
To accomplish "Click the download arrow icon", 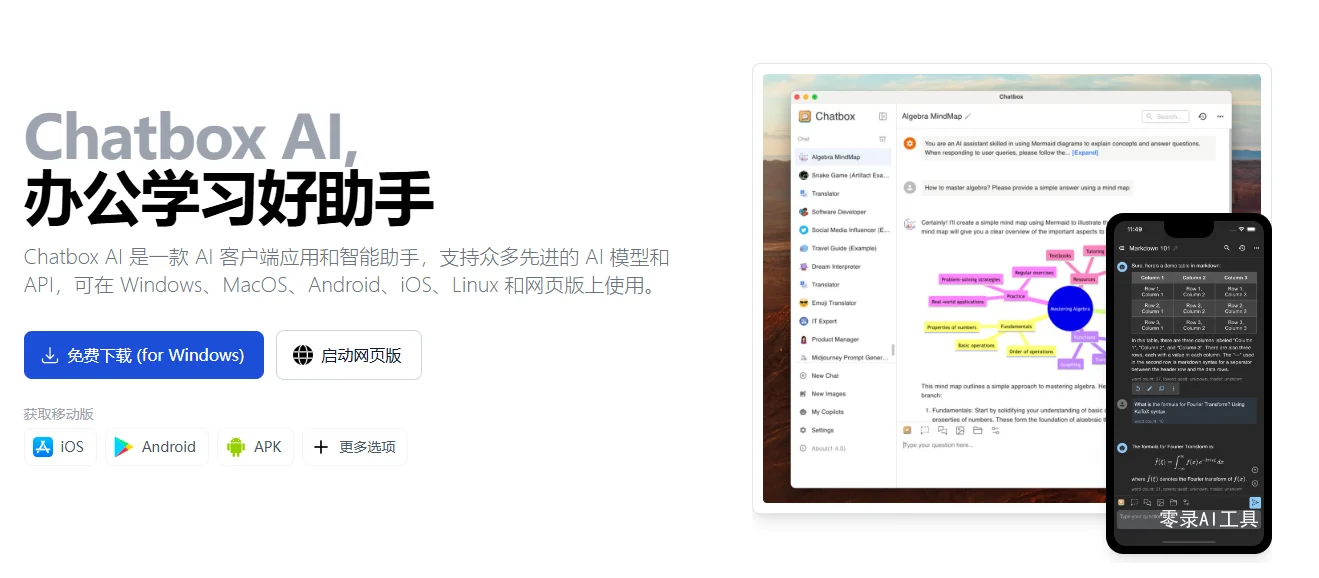I will point(50,355).
